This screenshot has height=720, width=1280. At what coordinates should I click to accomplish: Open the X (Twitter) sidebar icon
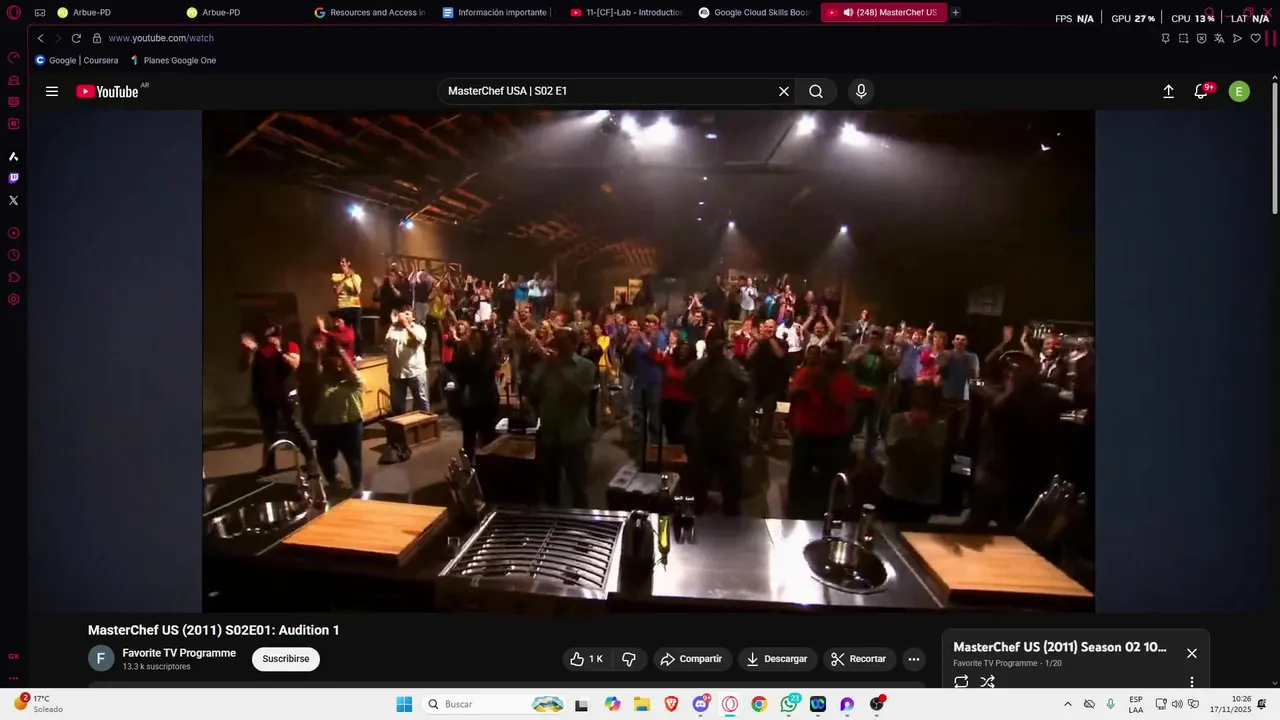pos(14,200)
